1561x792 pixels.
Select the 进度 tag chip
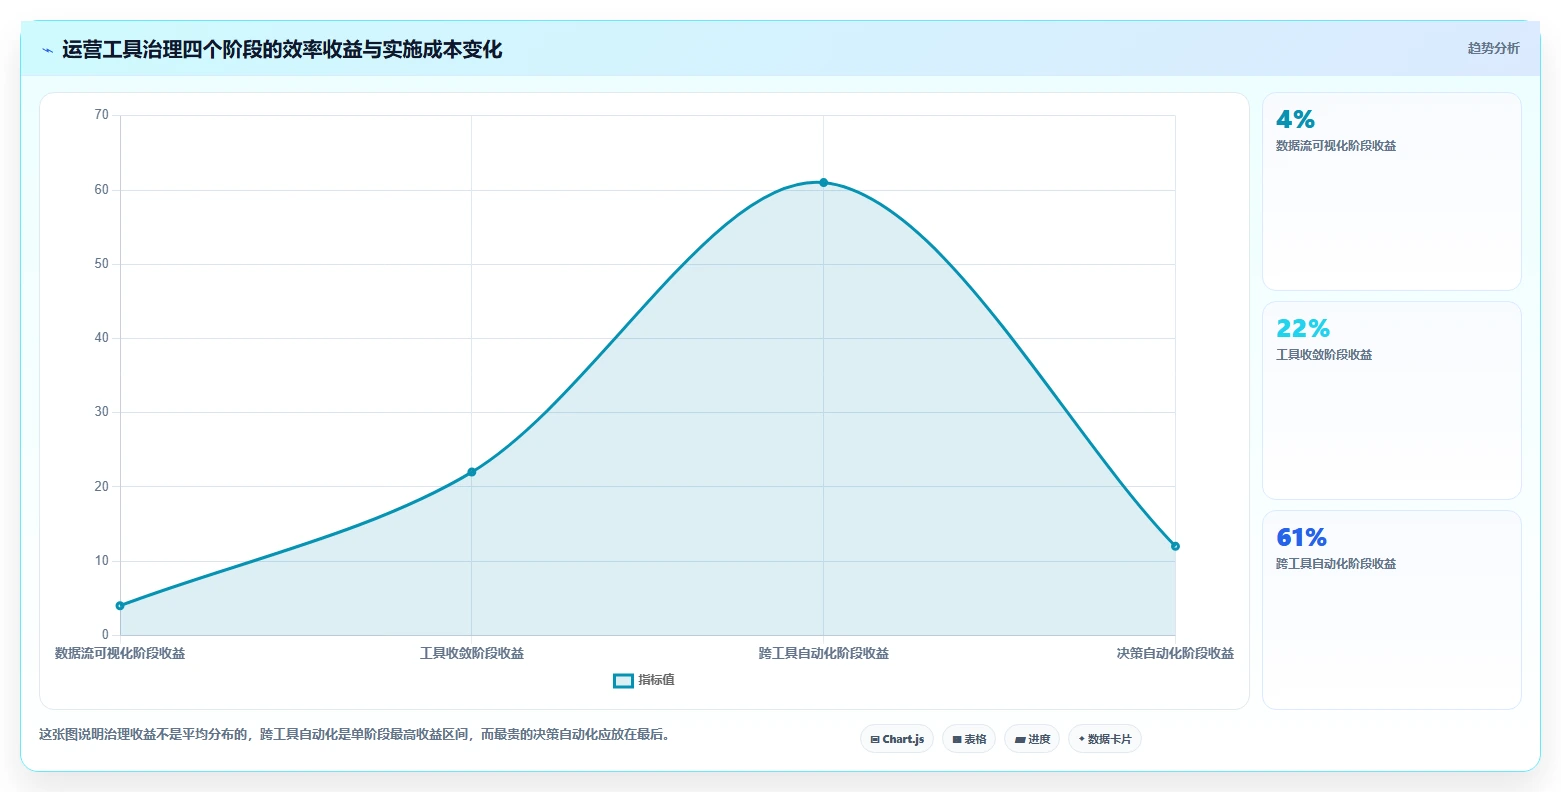click(x=1032, y=739)
